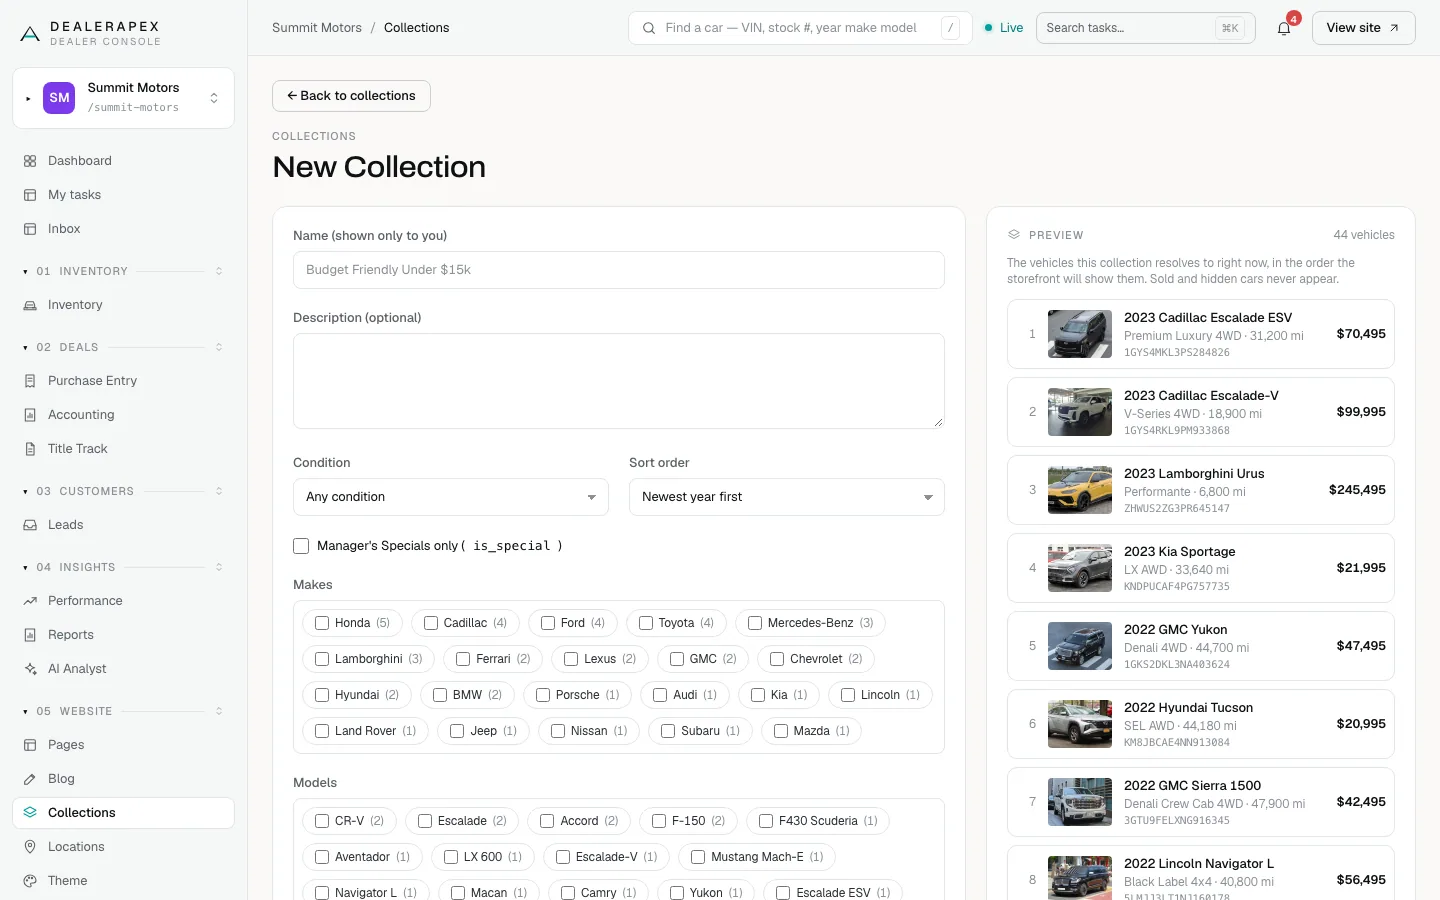Click the Collections layers icon in sidebar

(x=30, y=813)
